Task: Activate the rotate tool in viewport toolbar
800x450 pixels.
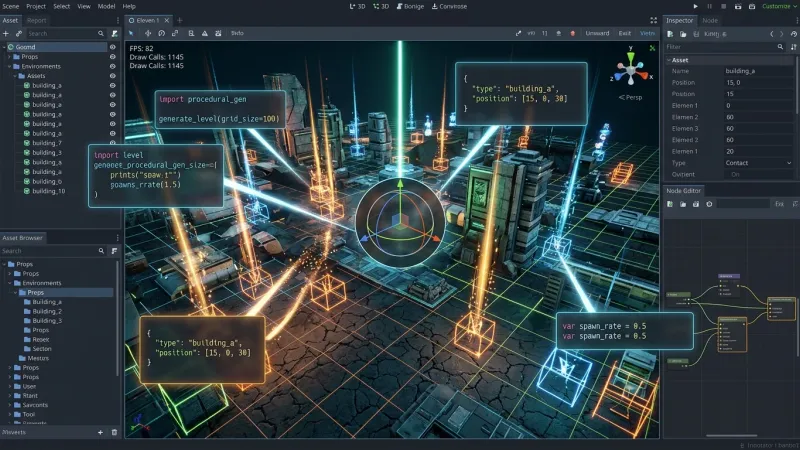Action: point(161,33)
